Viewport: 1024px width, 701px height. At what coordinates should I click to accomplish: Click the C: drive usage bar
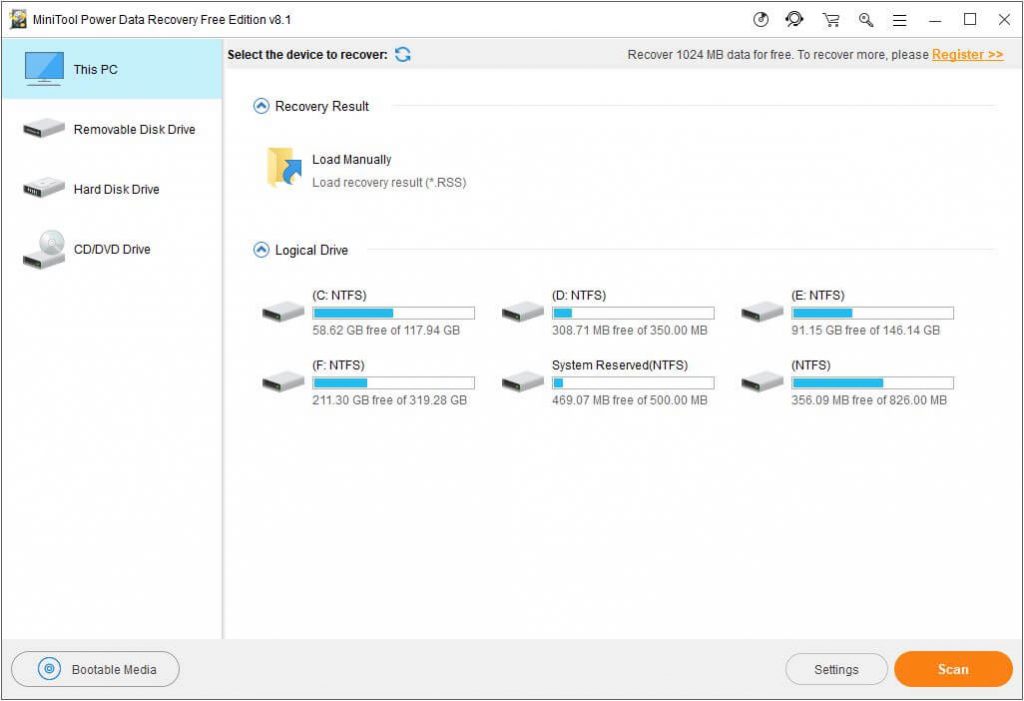[x=394, y=313]
